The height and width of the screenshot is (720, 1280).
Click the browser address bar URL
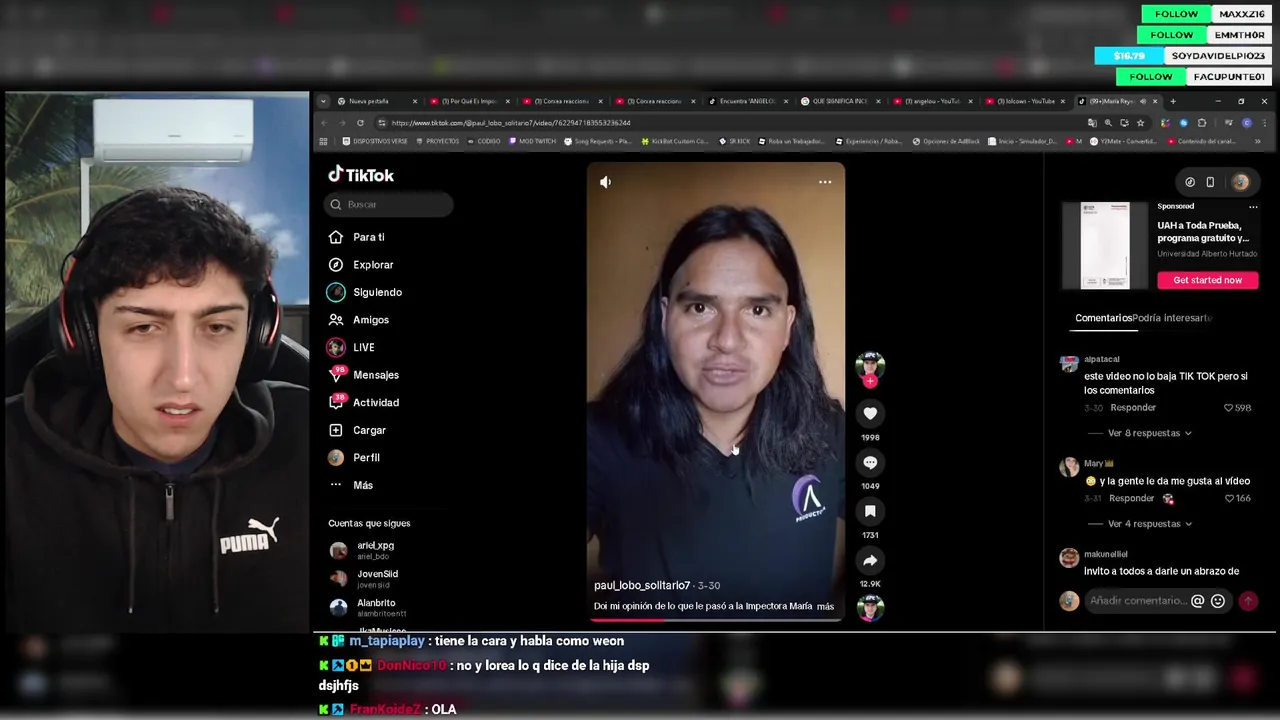[510, 123]
